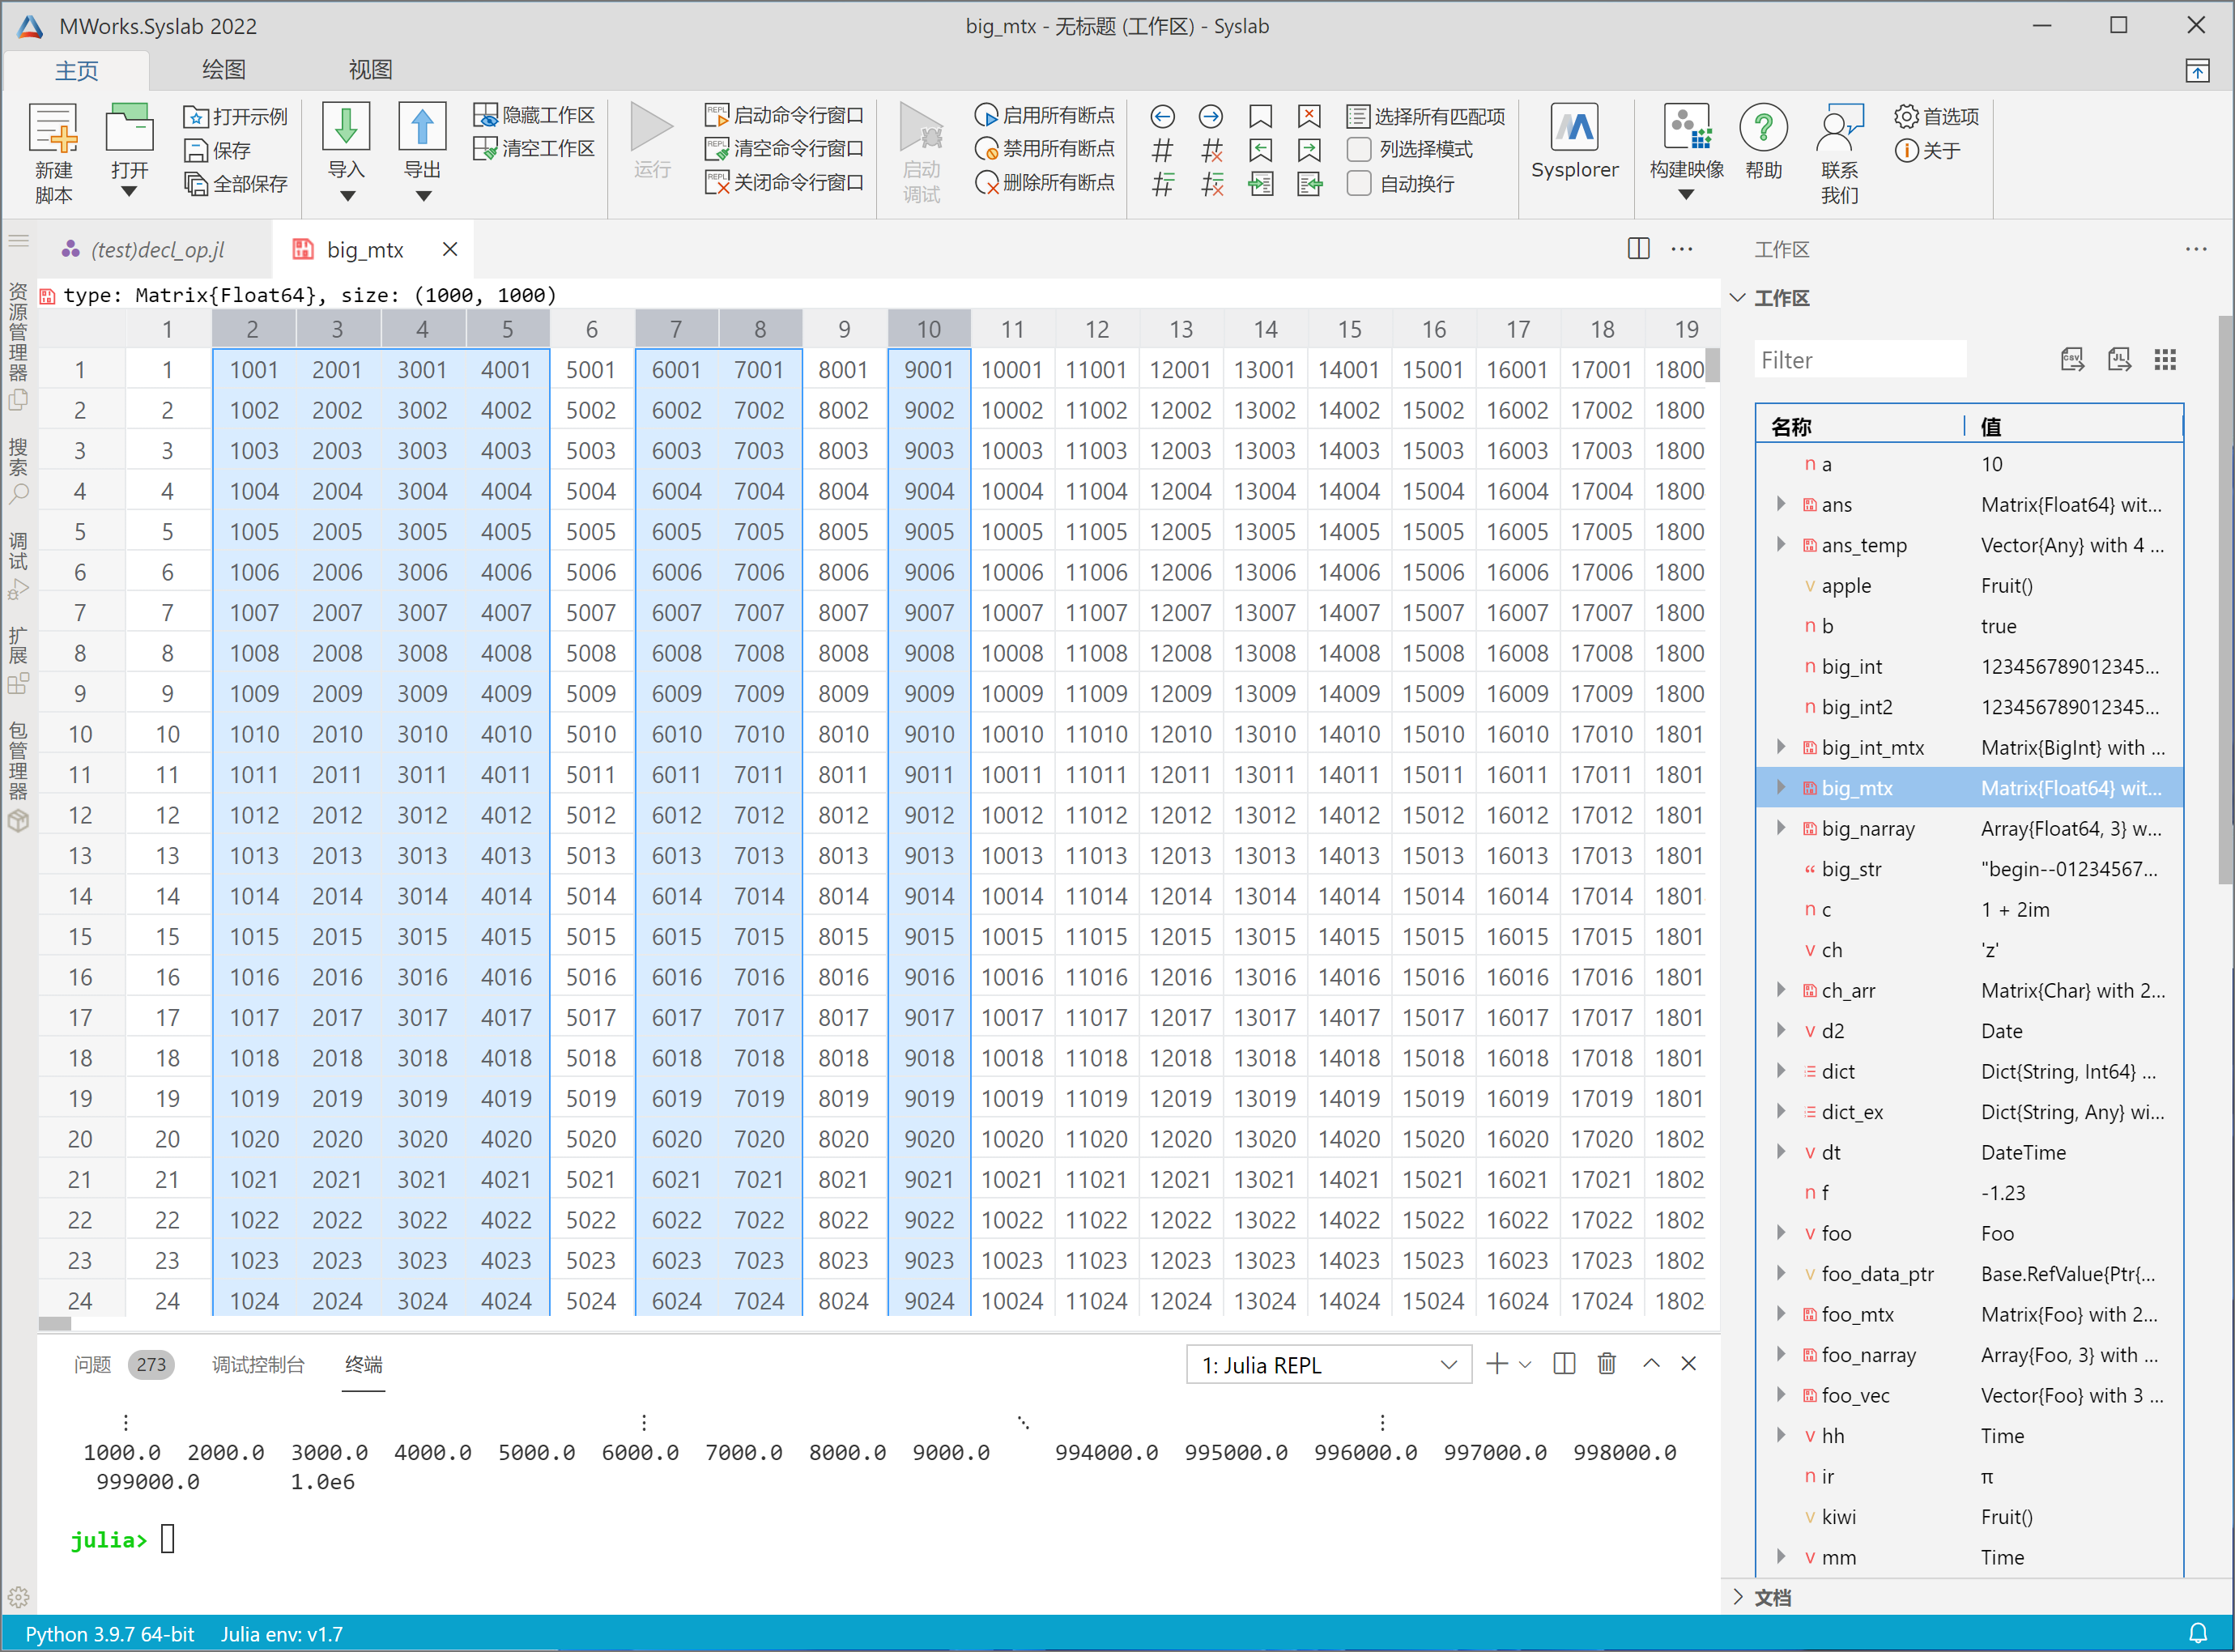2235x1652 pixels.
Task: Kill terminal with trash icon
Action: (x=1606, y=1364)
